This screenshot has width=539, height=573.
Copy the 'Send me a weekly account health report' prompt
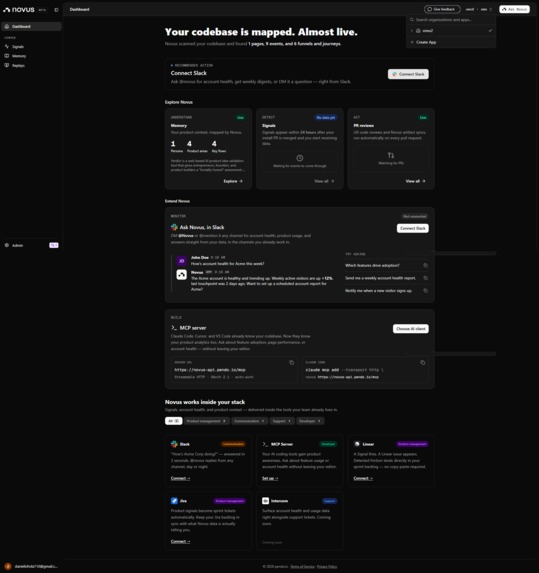(425, 278)
